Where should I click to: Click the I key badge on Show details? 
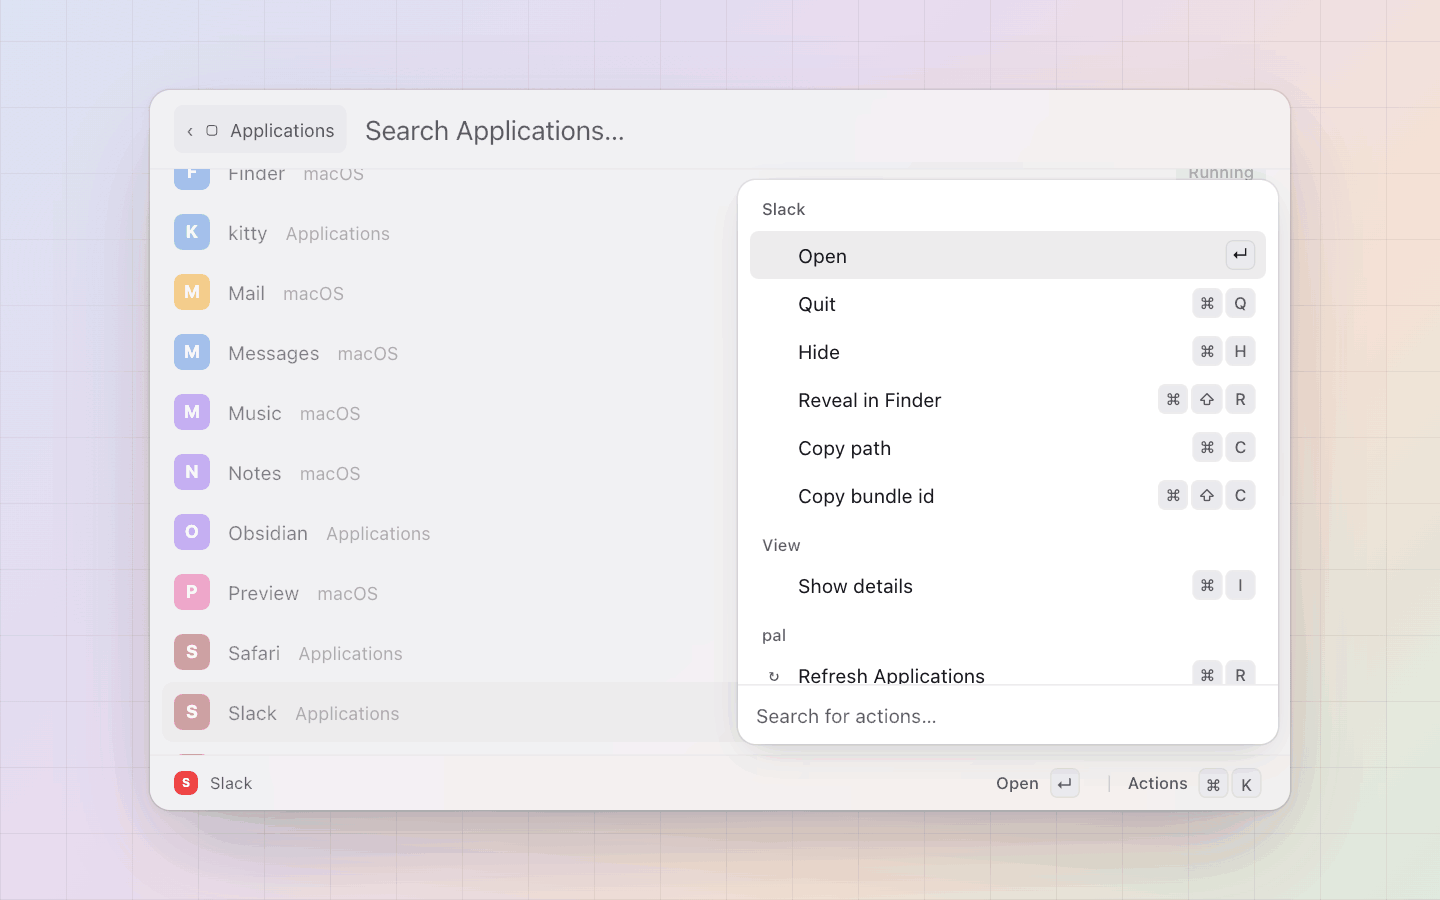[x=1240, y=585]
